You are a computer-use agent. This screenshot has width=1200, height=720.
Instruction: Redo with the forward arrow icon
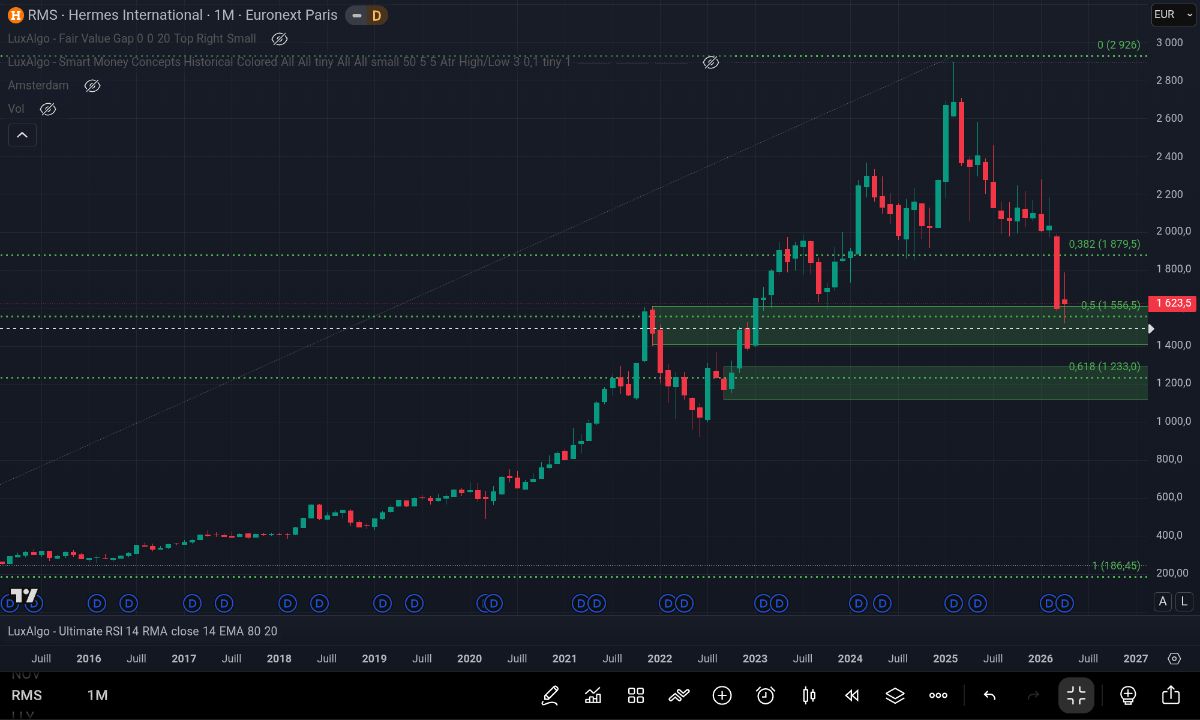pyautogui.click(x=1033, y=695)
